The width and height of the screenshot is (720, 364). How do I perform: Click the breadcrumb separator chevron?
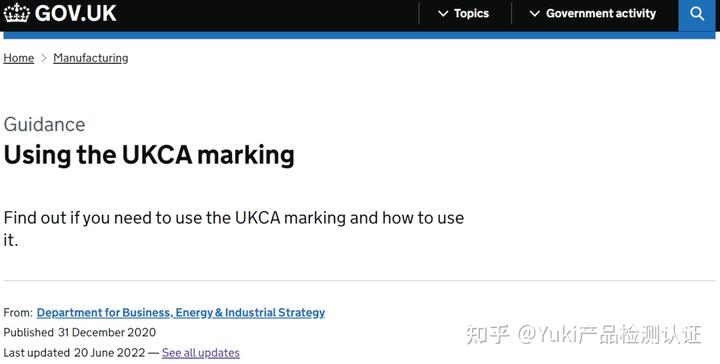pyautogui.click(x=44, y=58)
